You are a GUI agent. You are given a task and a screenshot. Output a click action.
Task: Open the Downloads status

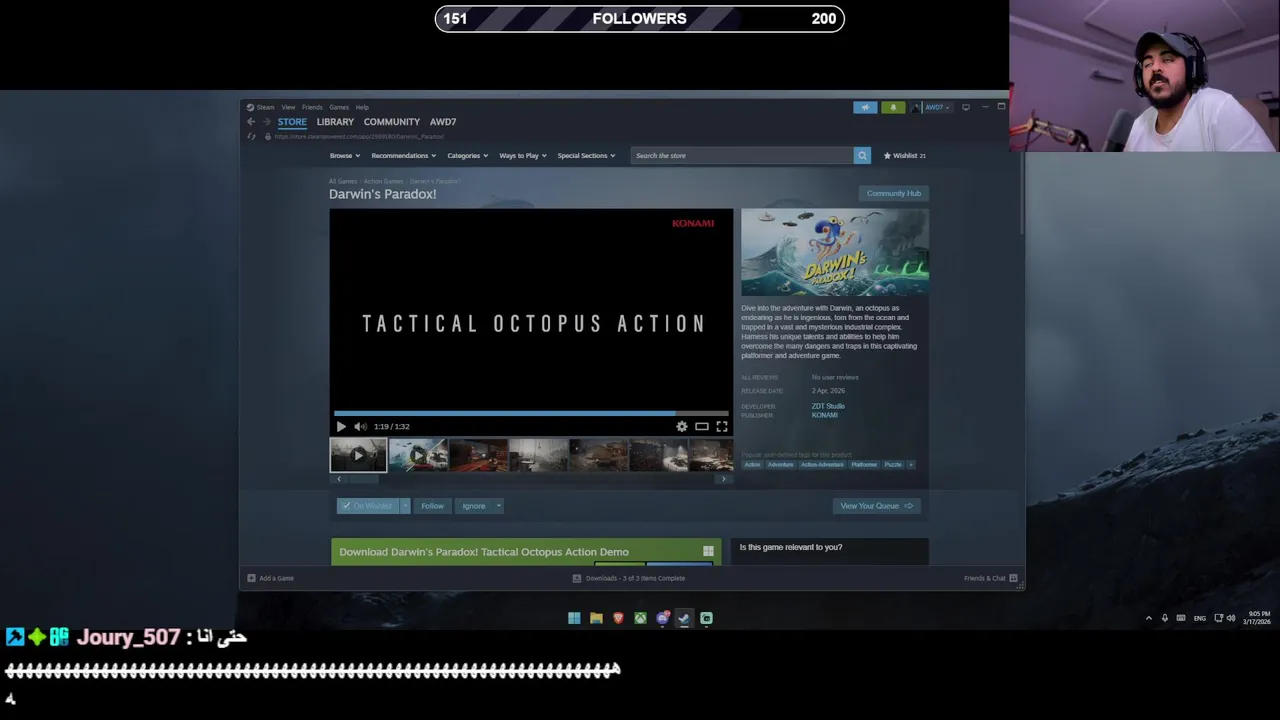pyautogui.click(x=629, y=578)
